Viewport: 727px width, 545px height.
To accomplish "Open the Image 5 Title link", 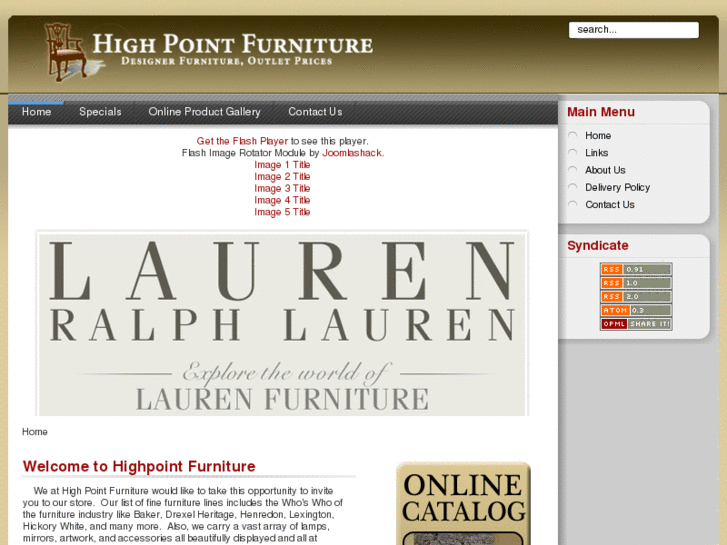I will (282, 212).
